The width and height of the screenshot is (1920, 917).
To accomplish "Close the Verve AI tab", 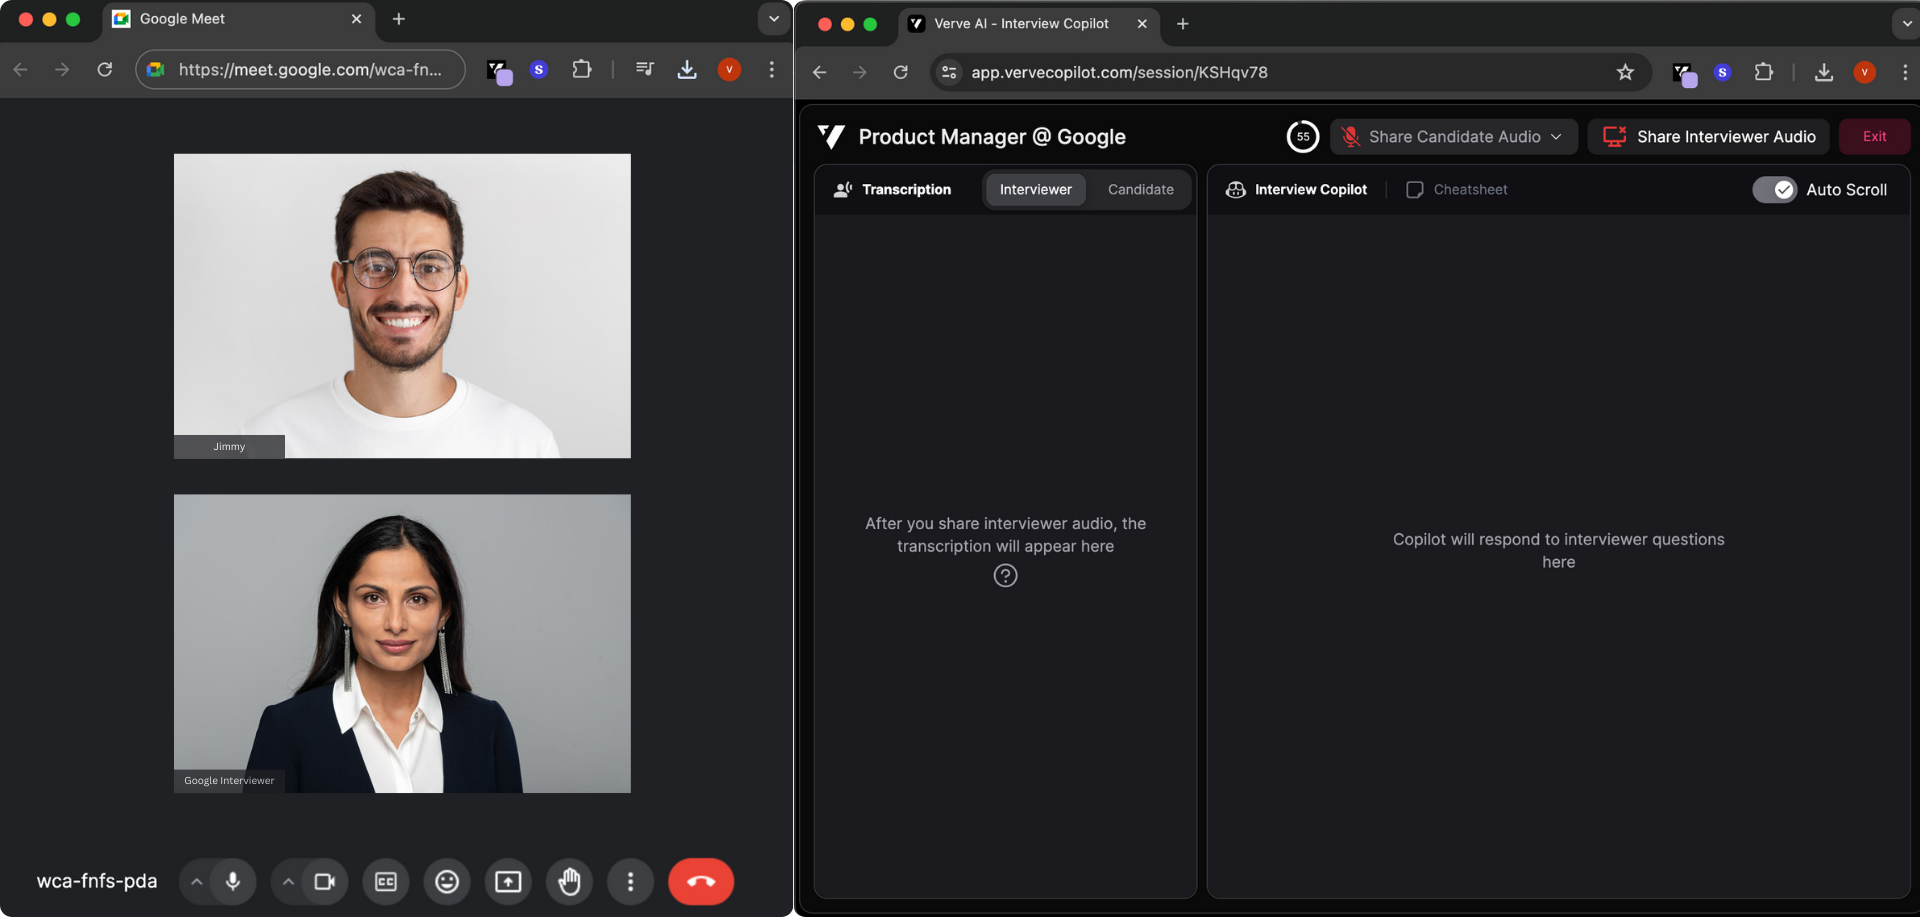I will pyautogui.click(x=1142, y=24).
